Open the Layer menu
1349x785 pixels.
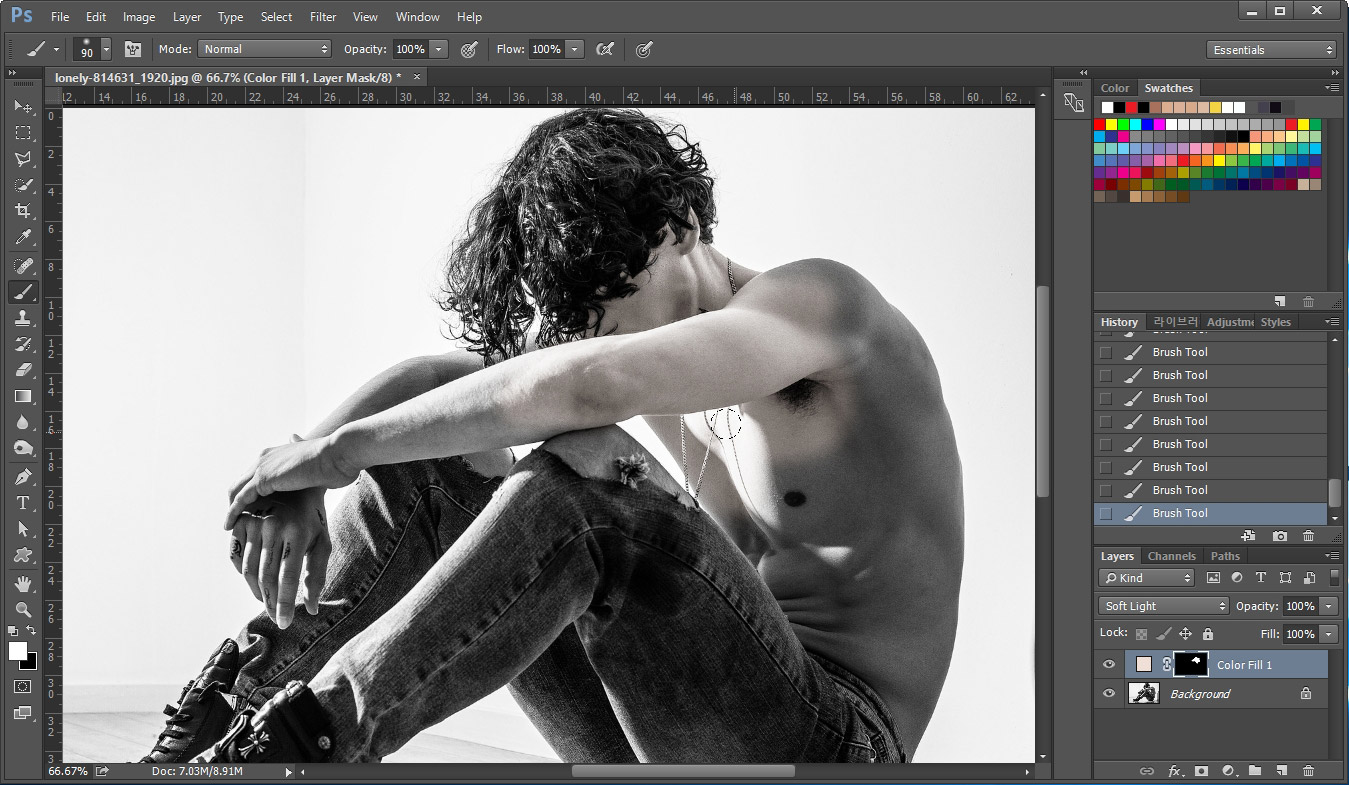[x=187, y=17]
